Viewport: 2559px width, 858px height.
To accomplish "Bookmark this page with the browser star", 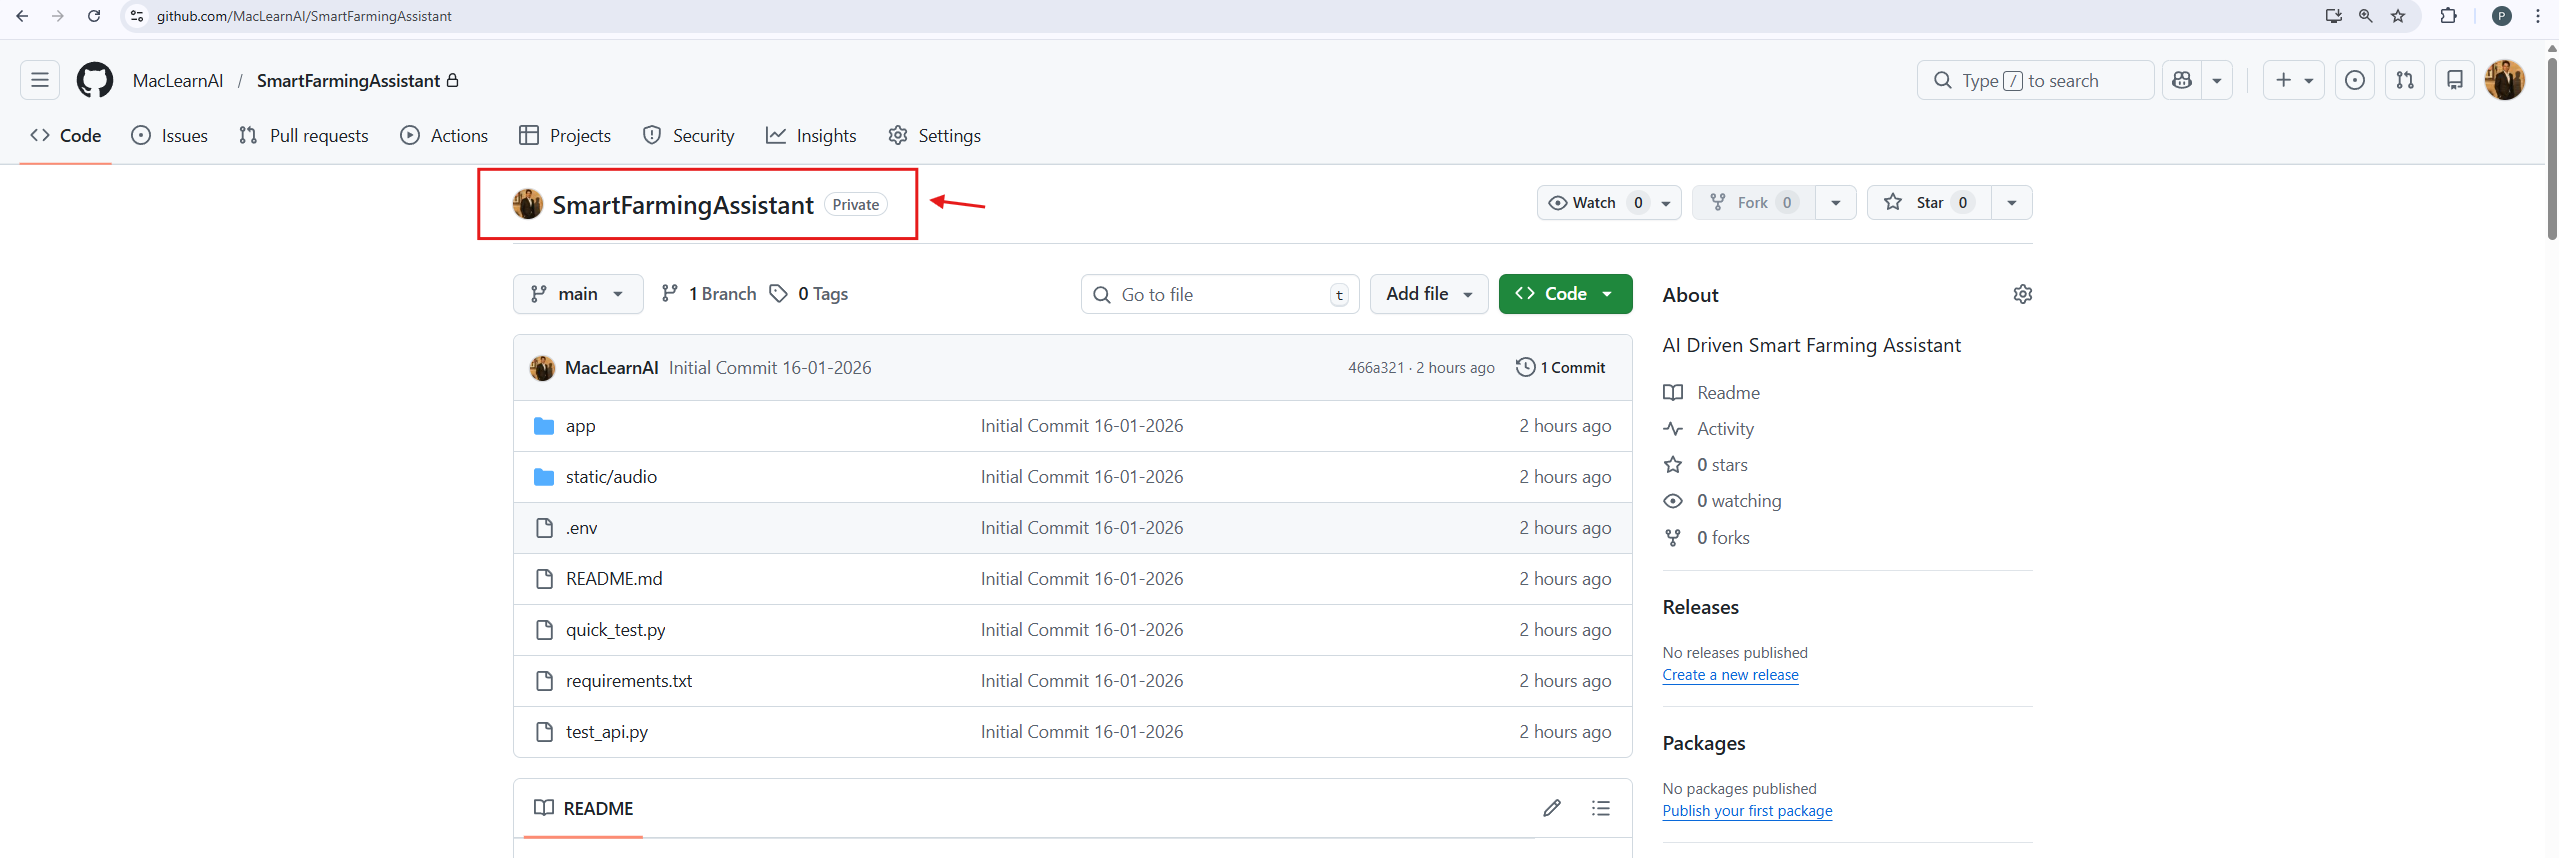I will 2397,16.
